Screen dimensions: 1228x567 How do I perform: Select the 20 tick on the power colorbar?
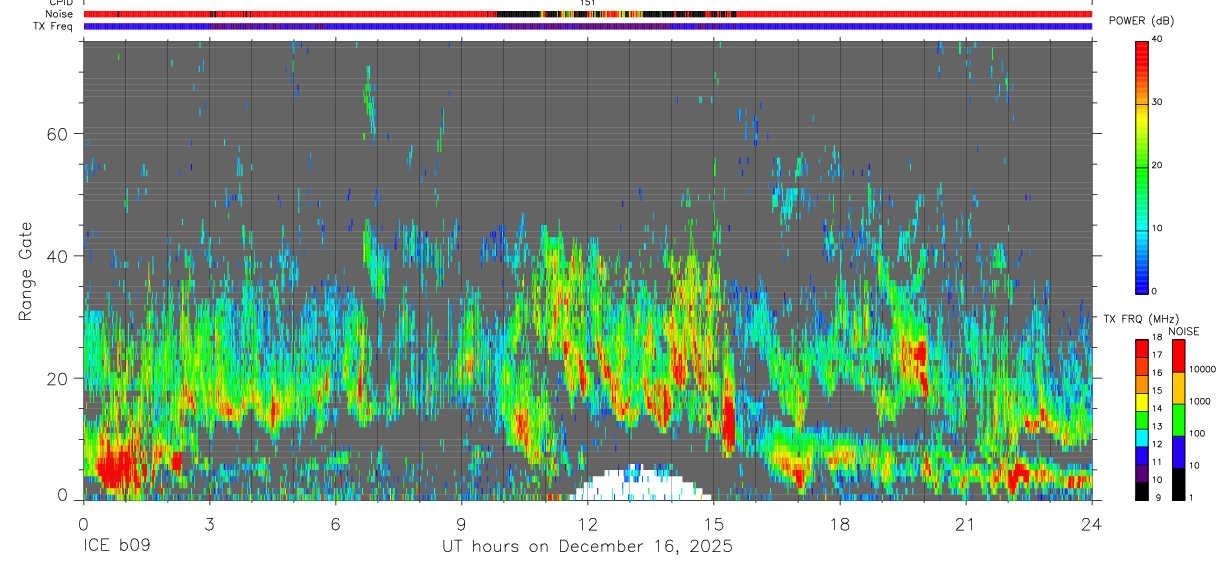click(1158, 165)
